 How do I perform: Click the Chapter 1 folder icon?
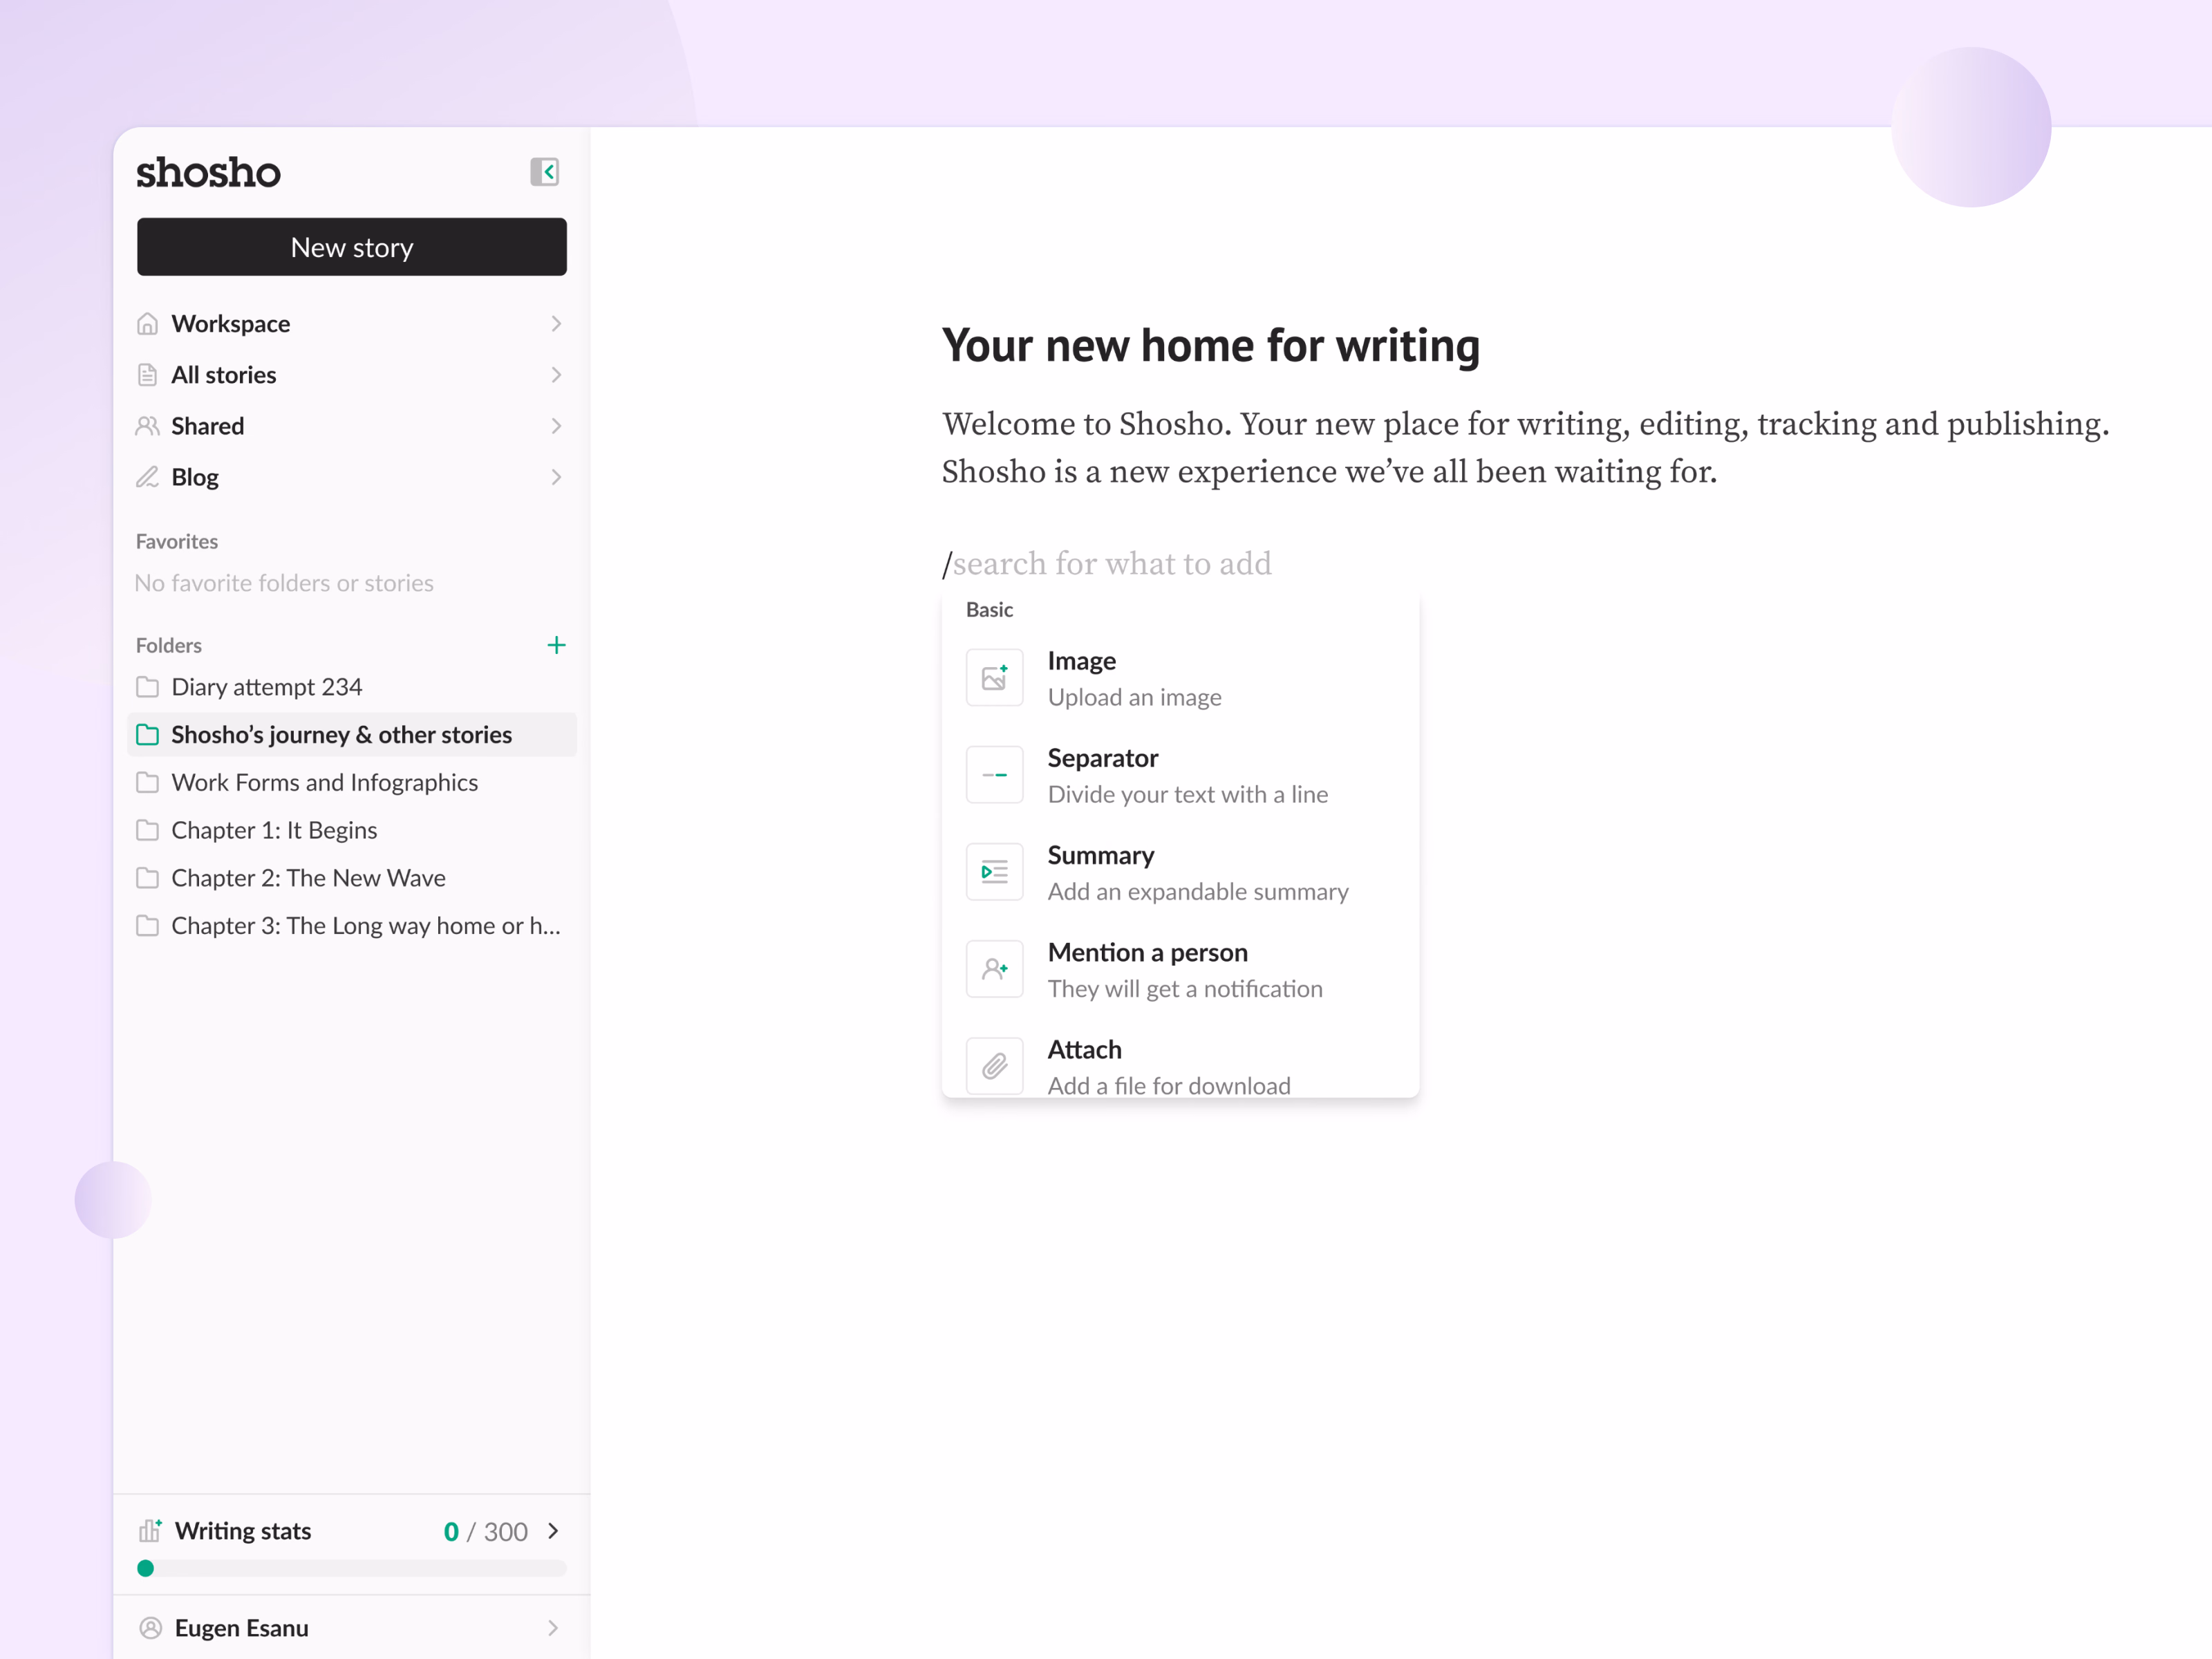[x=147, y=830]
